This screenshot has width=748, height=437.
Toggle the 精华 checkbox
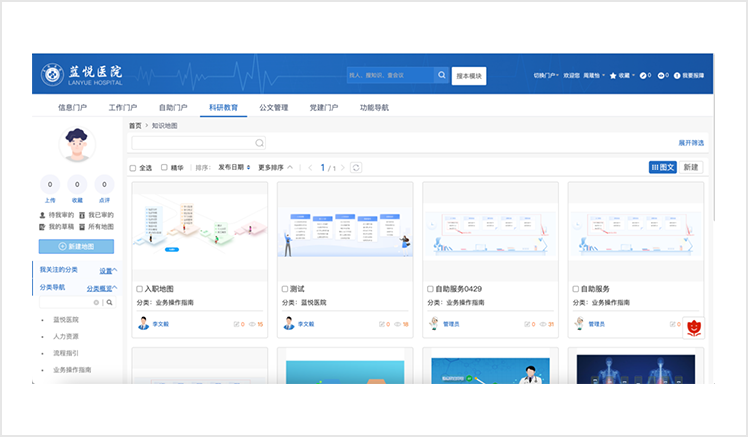coord(165,168)
